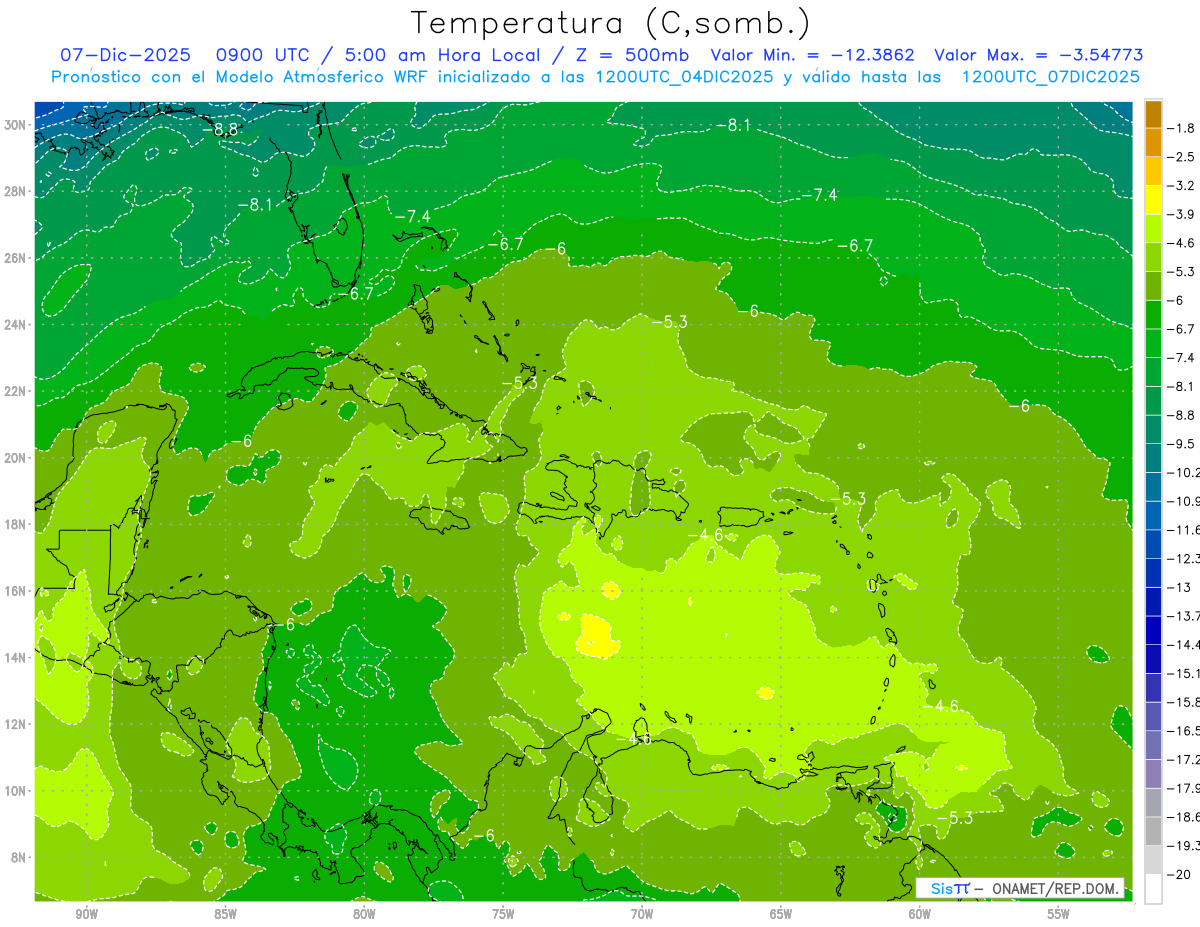Click the '30N' latitude axis label
This screenshot has height=927, width=1200.
[17, 125]
